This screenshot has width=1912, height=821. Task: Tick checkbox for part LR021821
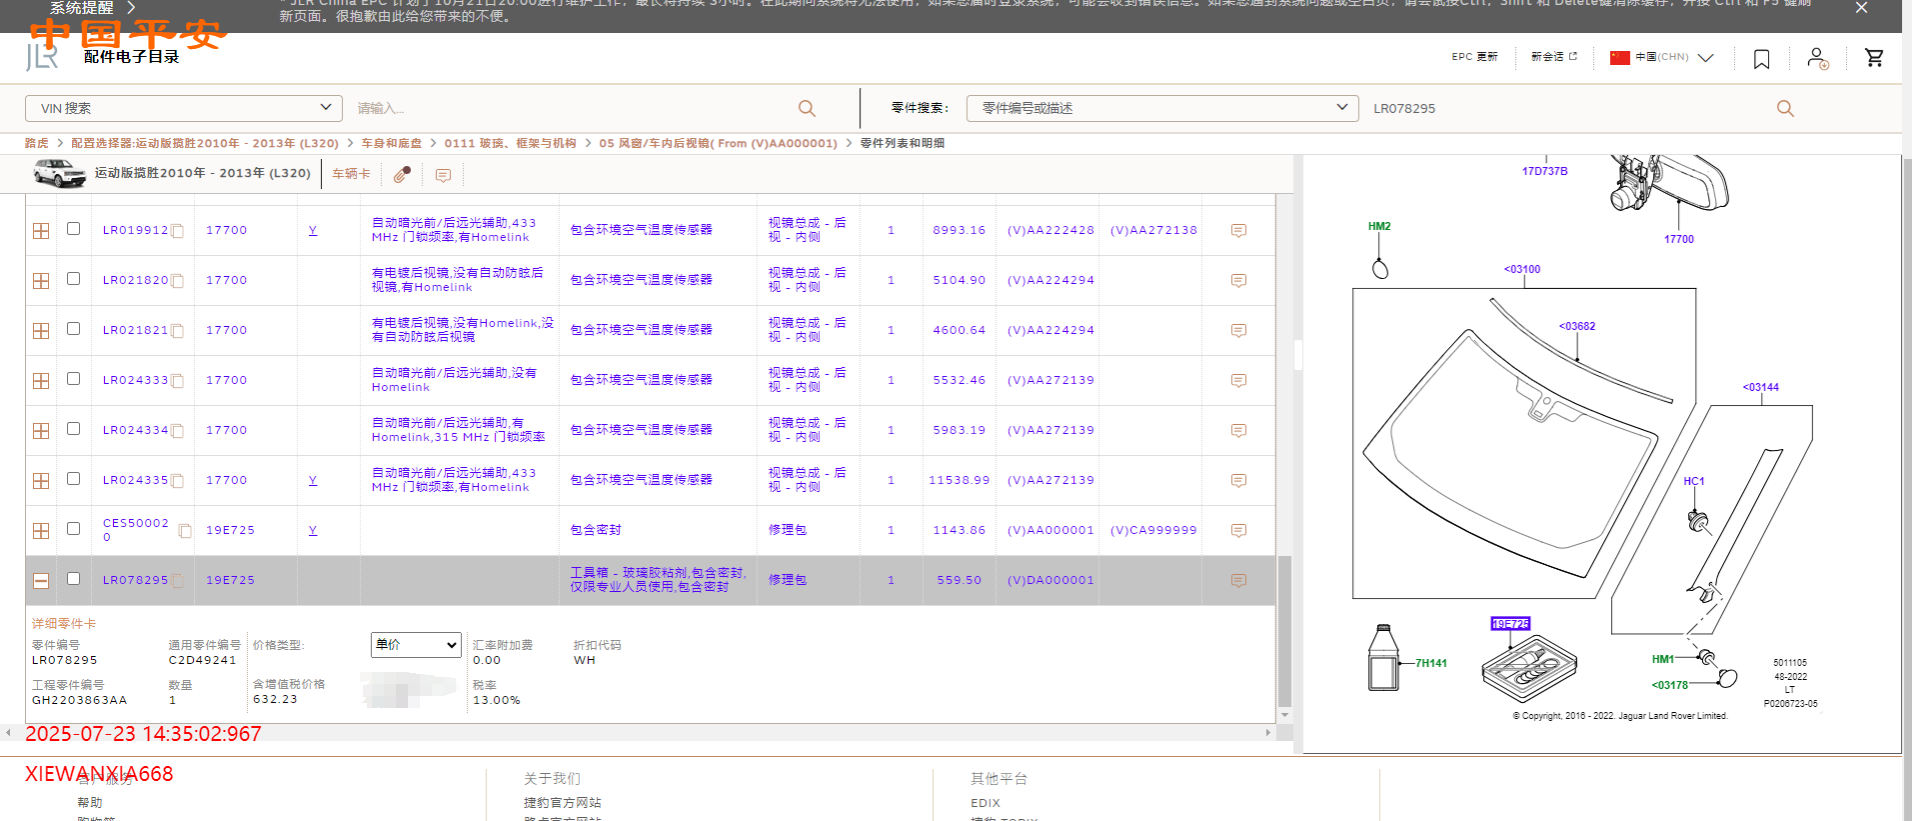pos(73,329)
